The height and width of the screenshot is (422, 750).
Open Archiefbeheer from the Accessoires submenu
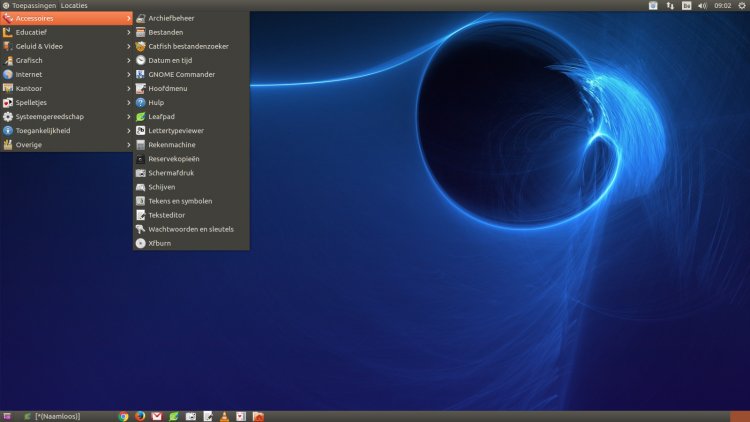pos(171,18)
